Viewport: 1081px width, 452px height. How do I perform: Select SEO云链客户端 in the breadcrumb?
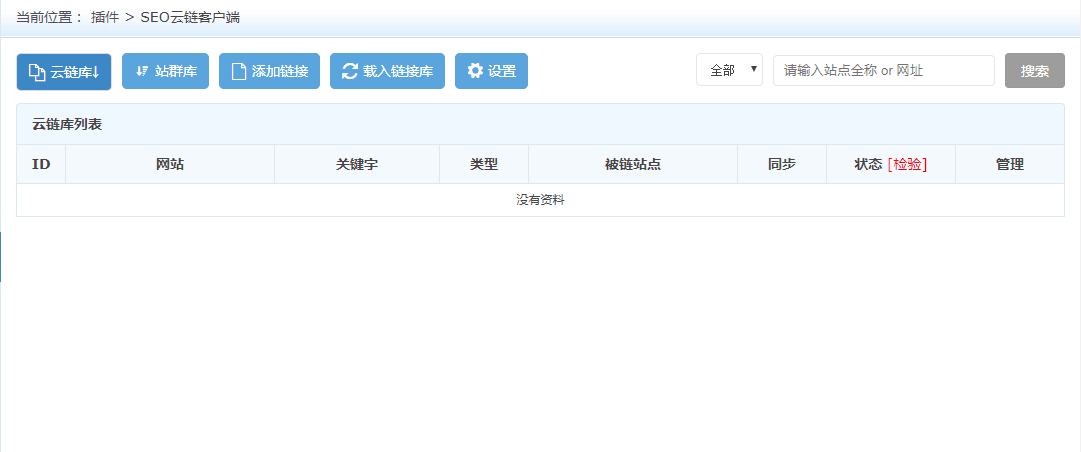190,17
